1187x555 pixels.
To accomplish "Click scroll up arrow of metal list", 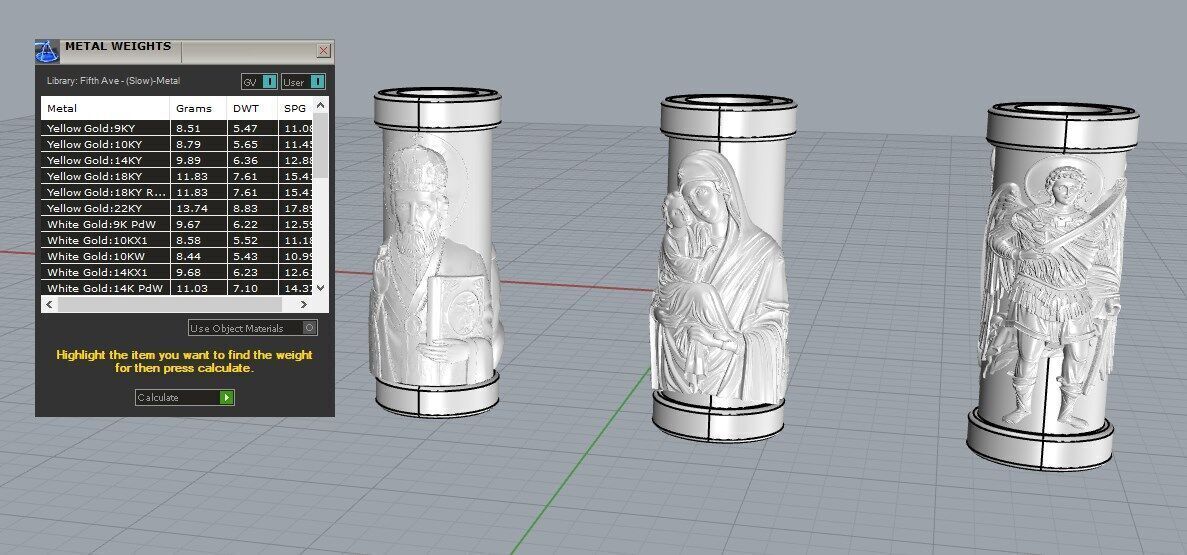I will (320, 105).
